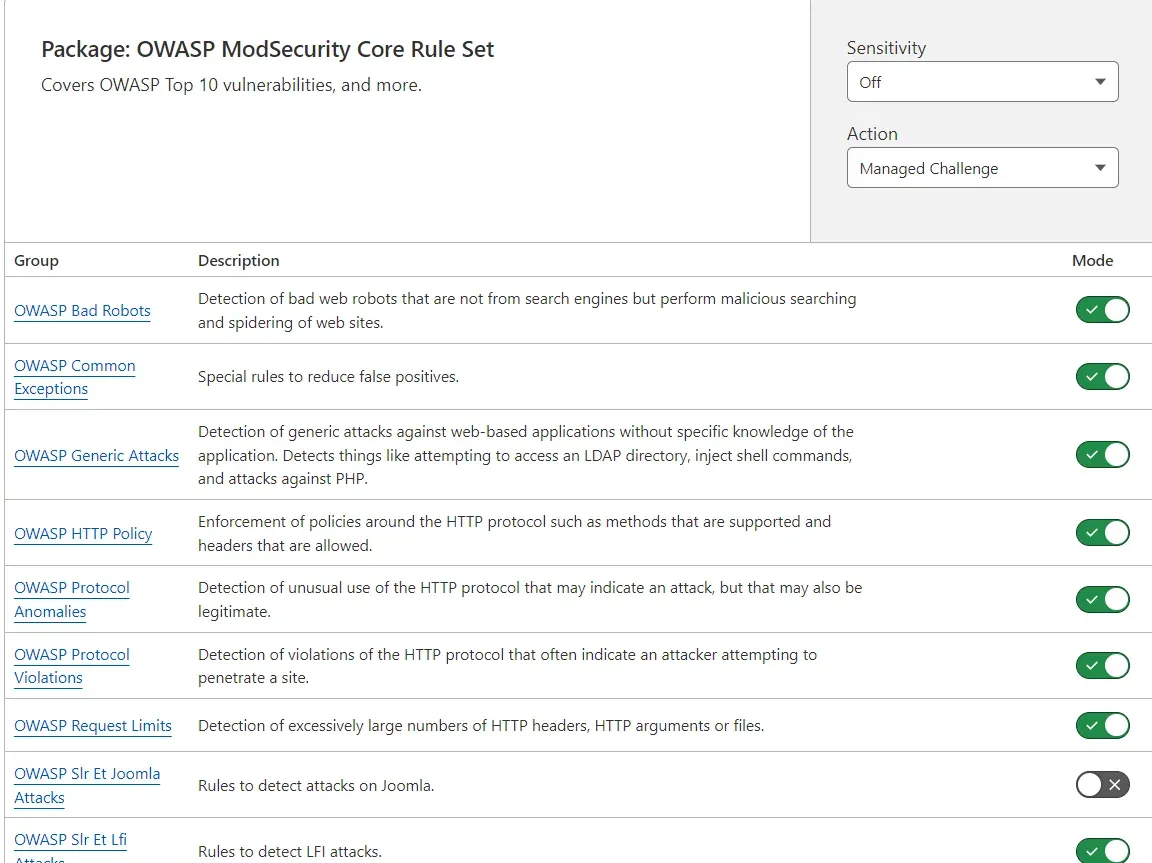1152x863 pixels.
Task: Click the HTTP Policy description about enforcement
Action: point(514,533)
